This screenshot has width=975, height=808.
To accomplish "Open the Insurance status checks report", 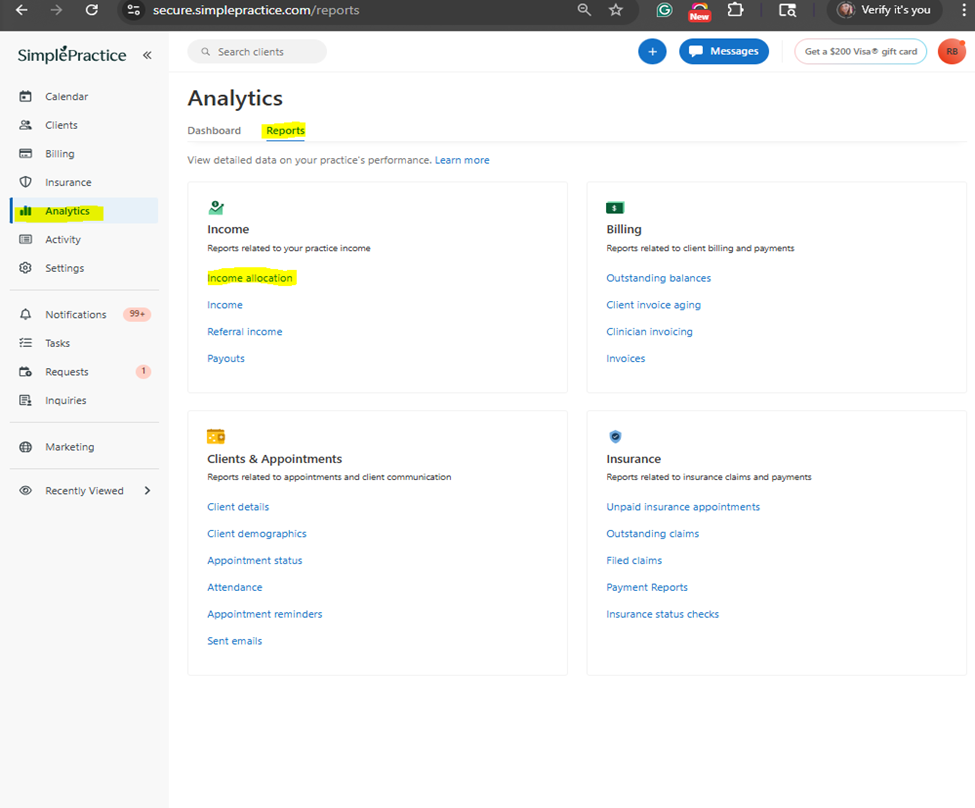I will coord(662,614).
